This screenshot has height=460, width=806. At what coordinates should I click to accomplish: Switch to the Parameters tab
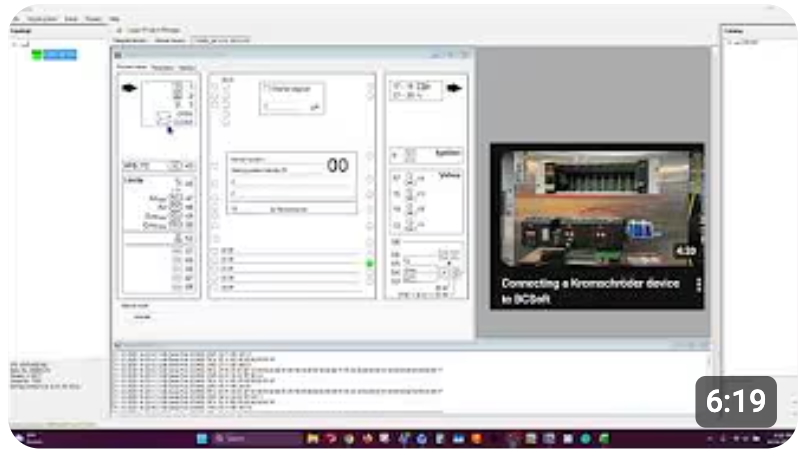(x=162, y=67)
